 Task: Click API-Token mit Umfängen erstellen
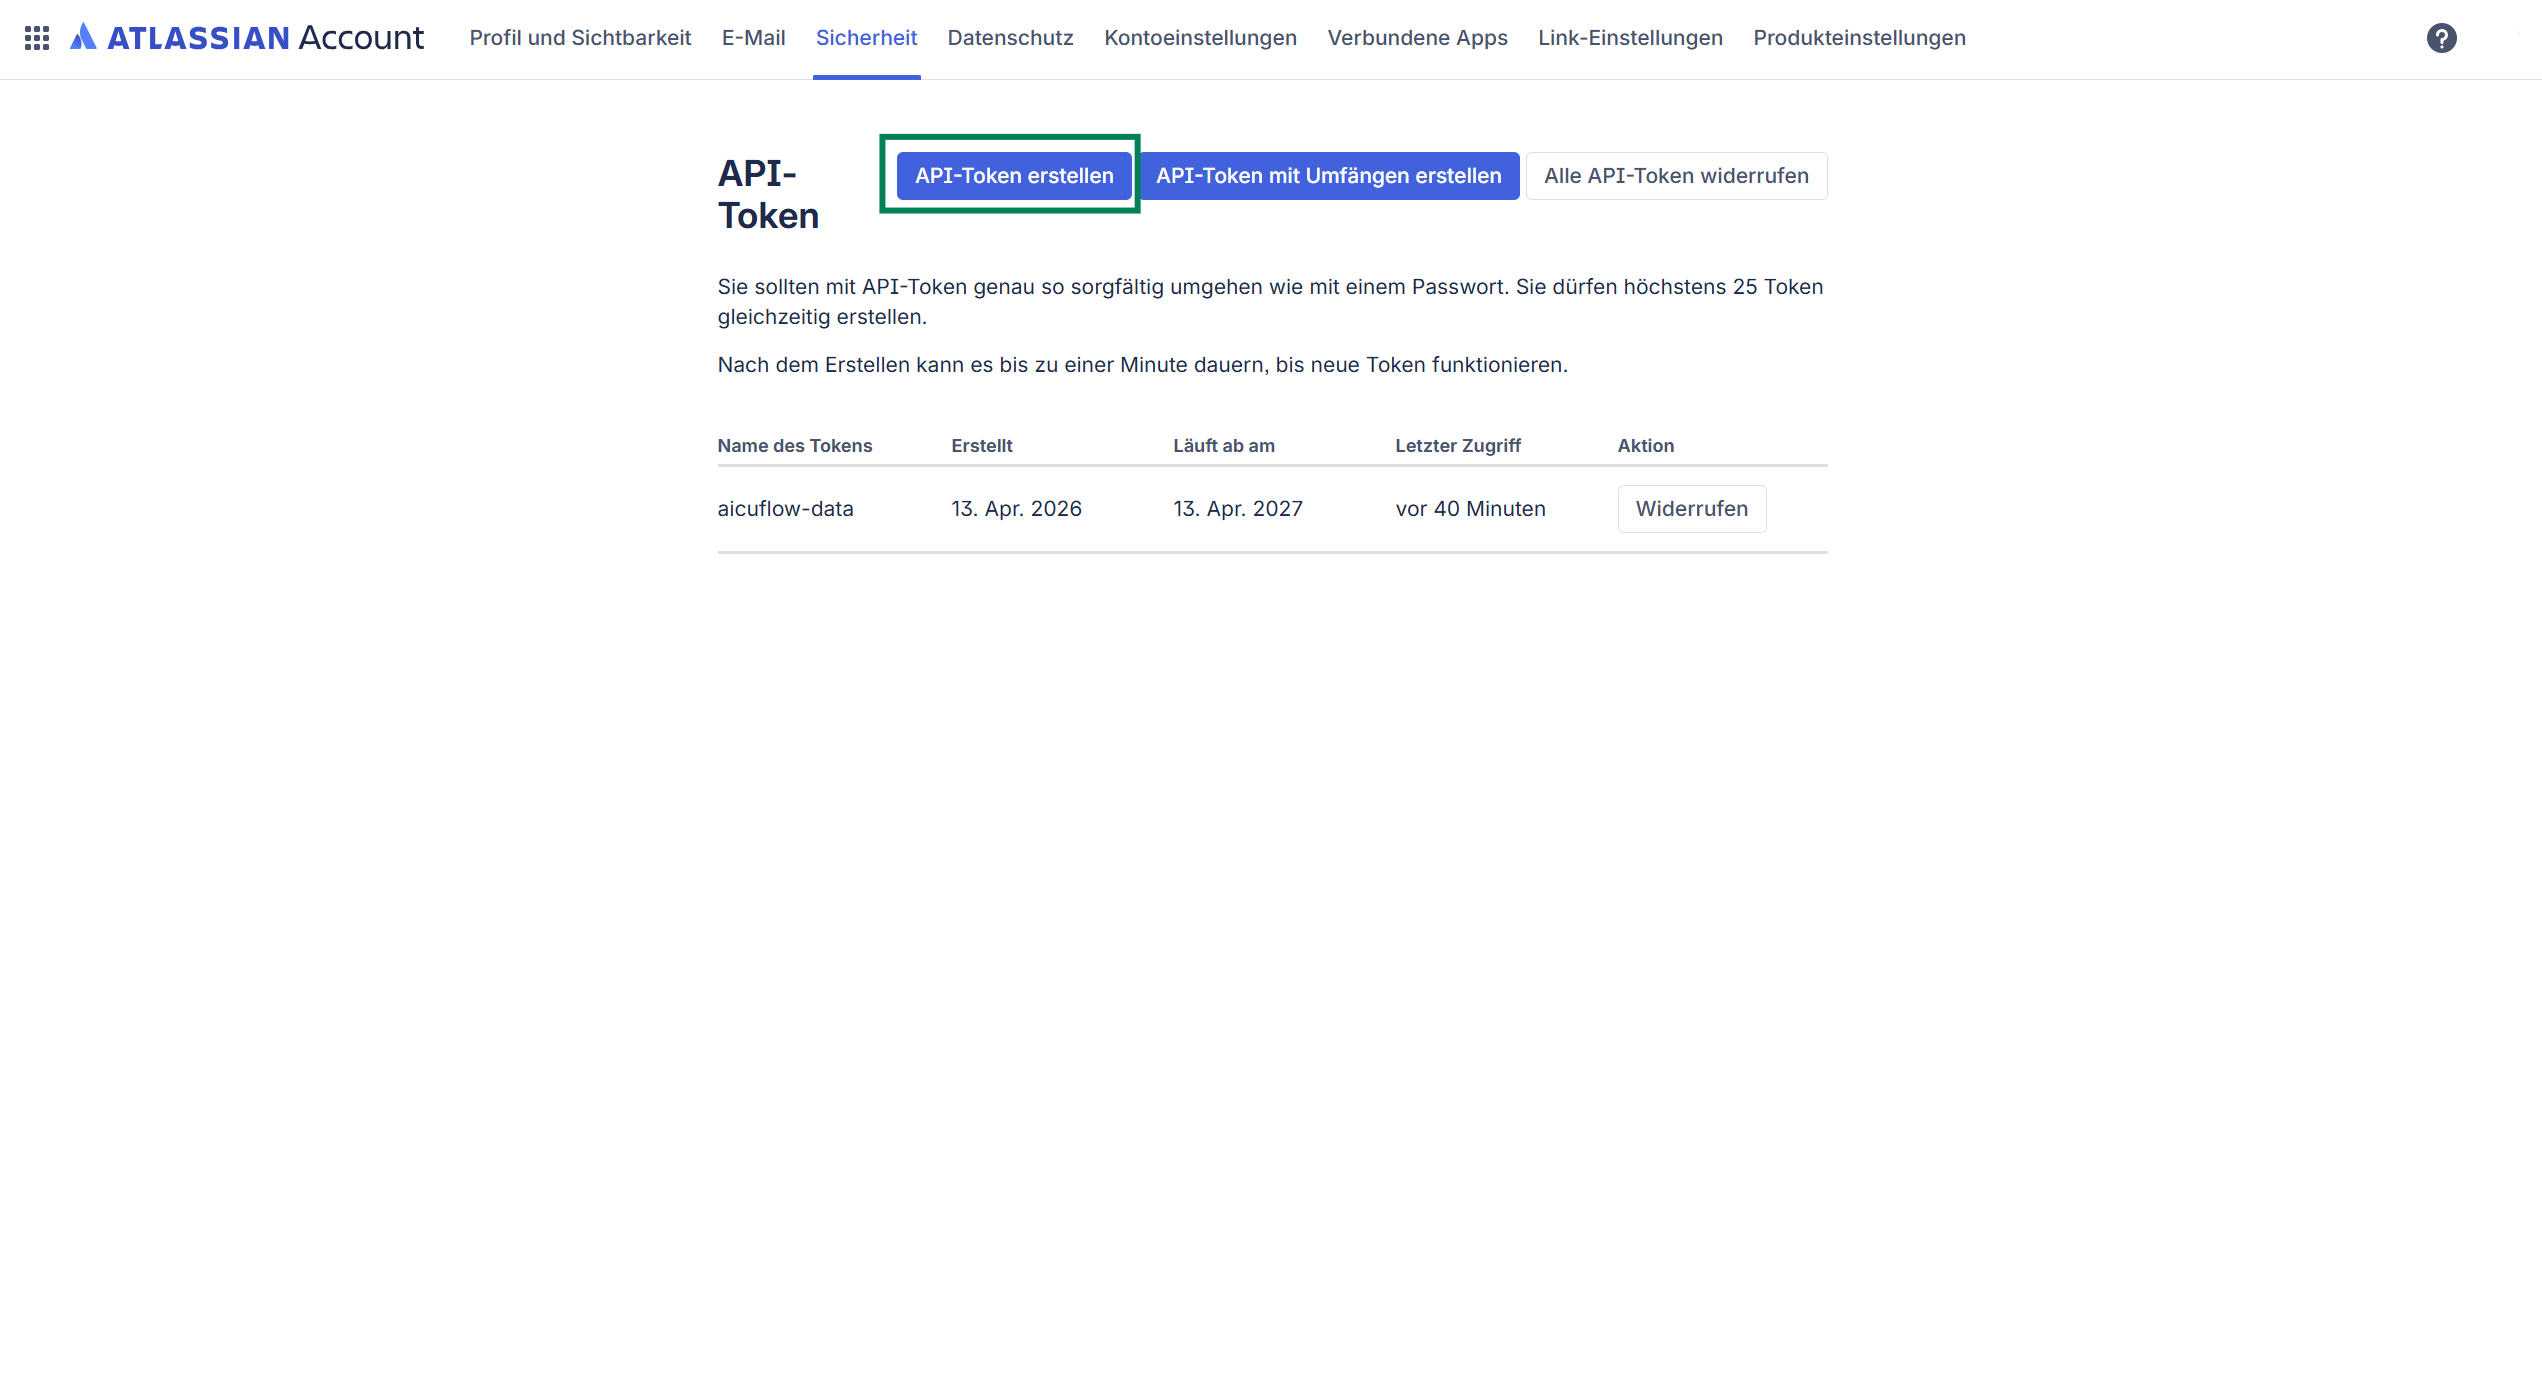tap(1328, 176)
